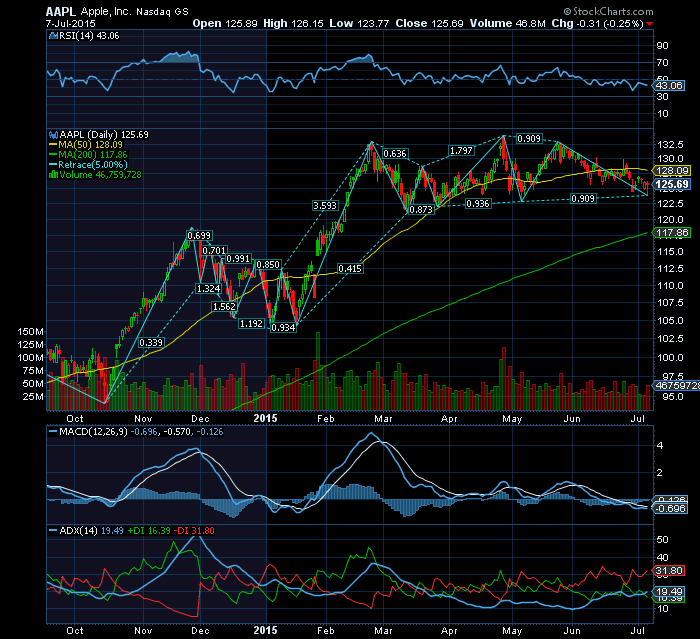Click the +DI 16.39 legend value
Viewport: 700px width, 639px height.
click(149, 530)
